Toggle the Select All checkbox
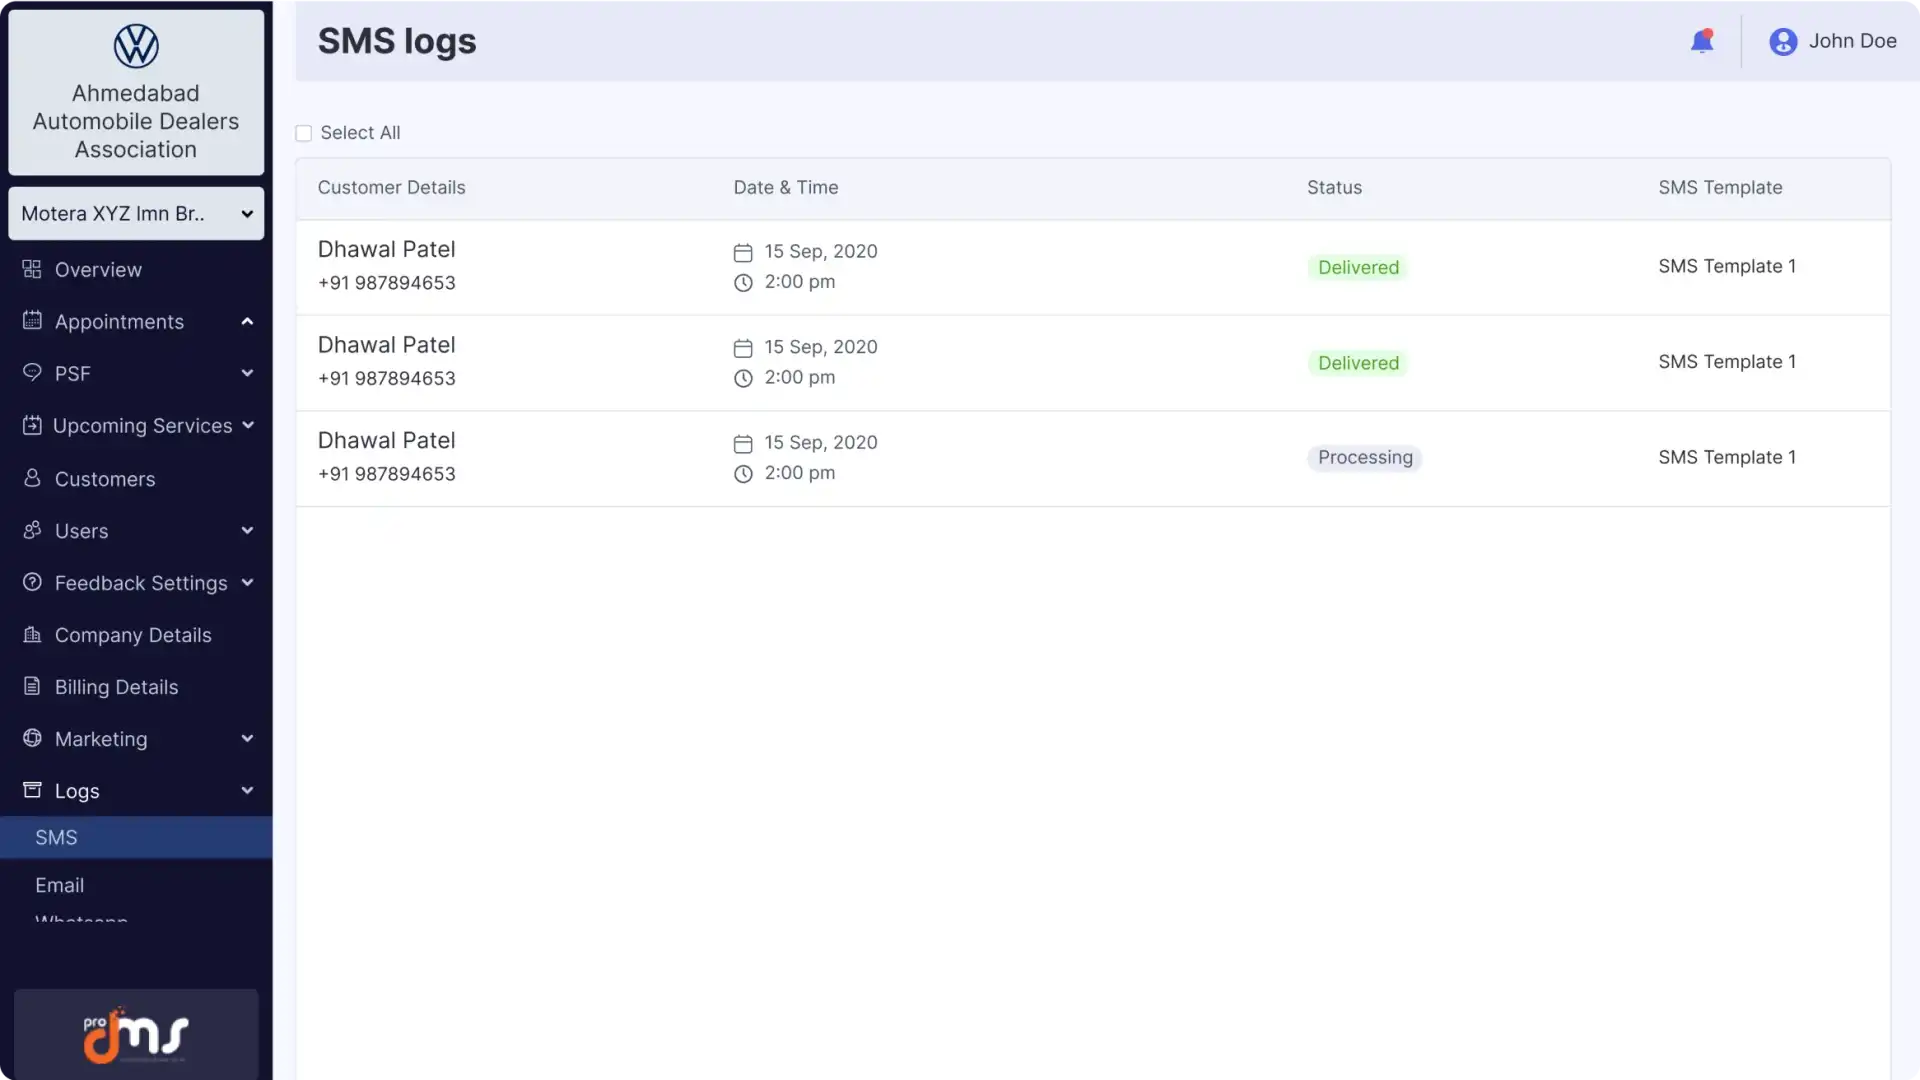 click(x=303, y=132)
